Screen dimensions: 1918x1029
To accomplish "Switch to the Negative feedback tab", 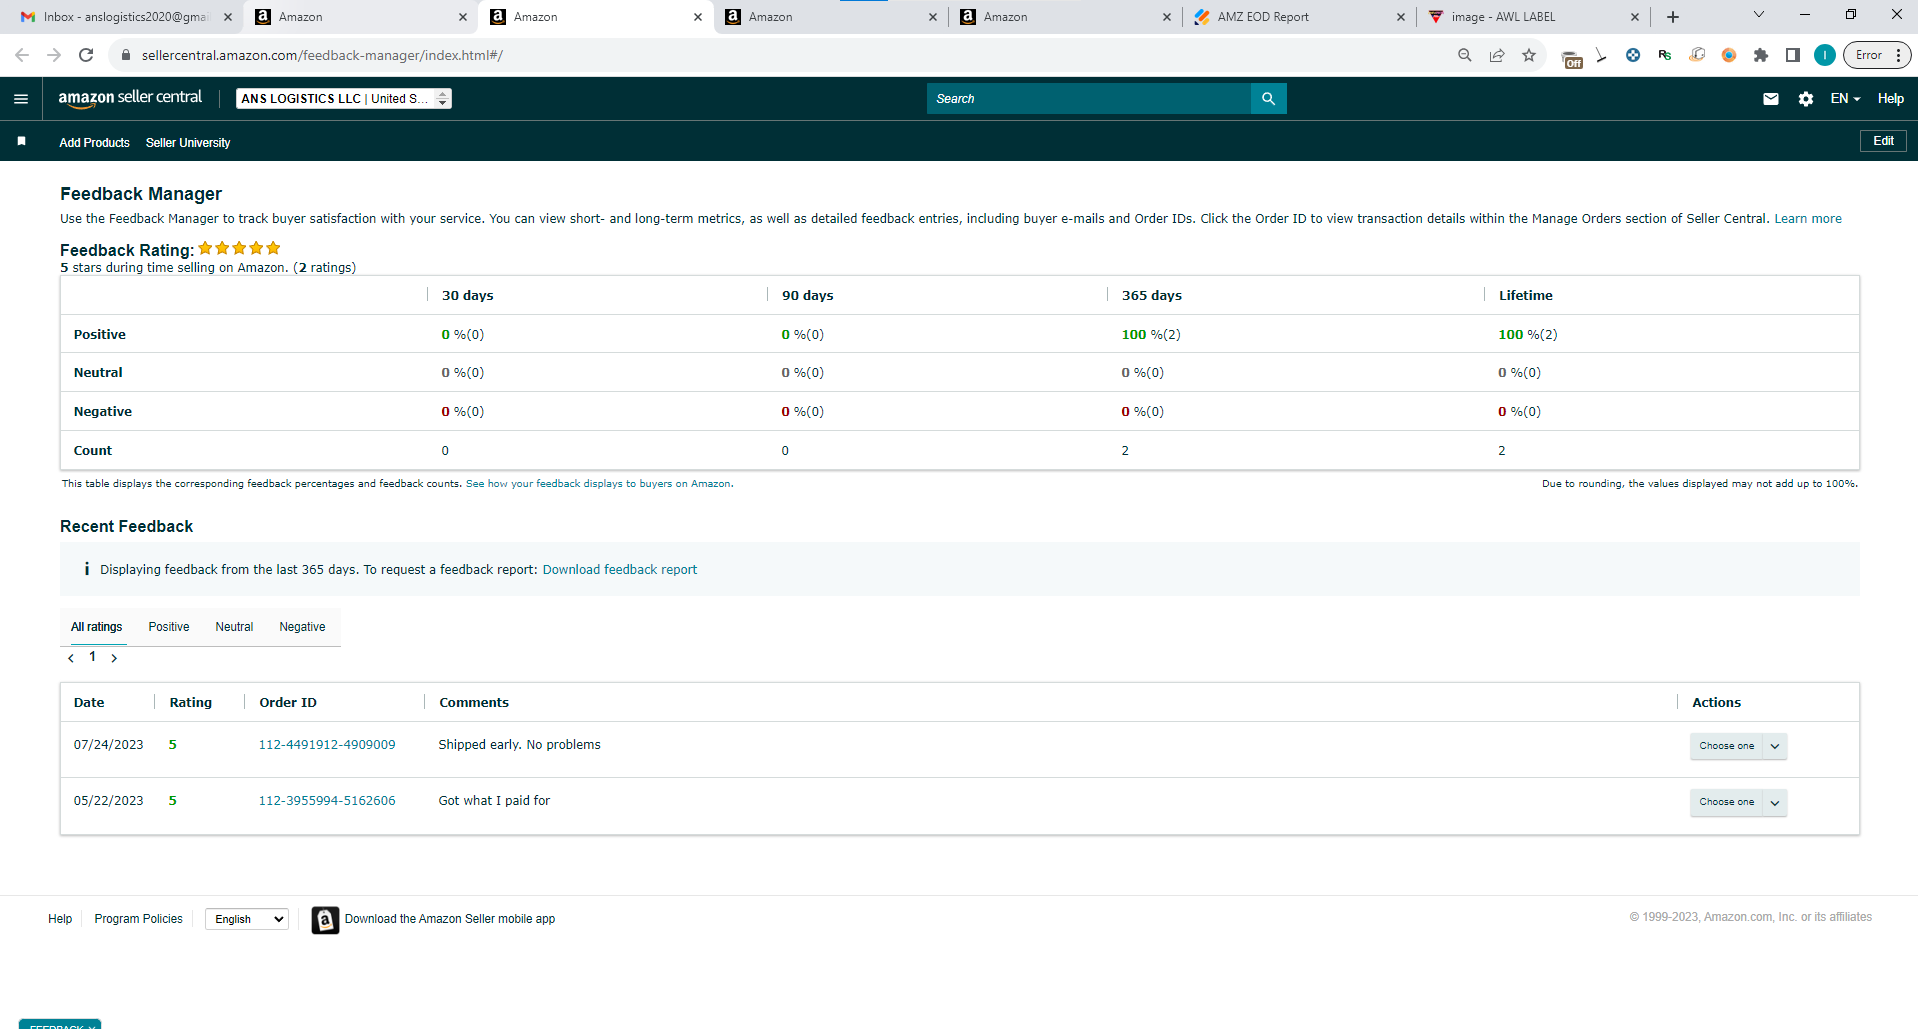I will pyautogui.click(x=302, y=627).
